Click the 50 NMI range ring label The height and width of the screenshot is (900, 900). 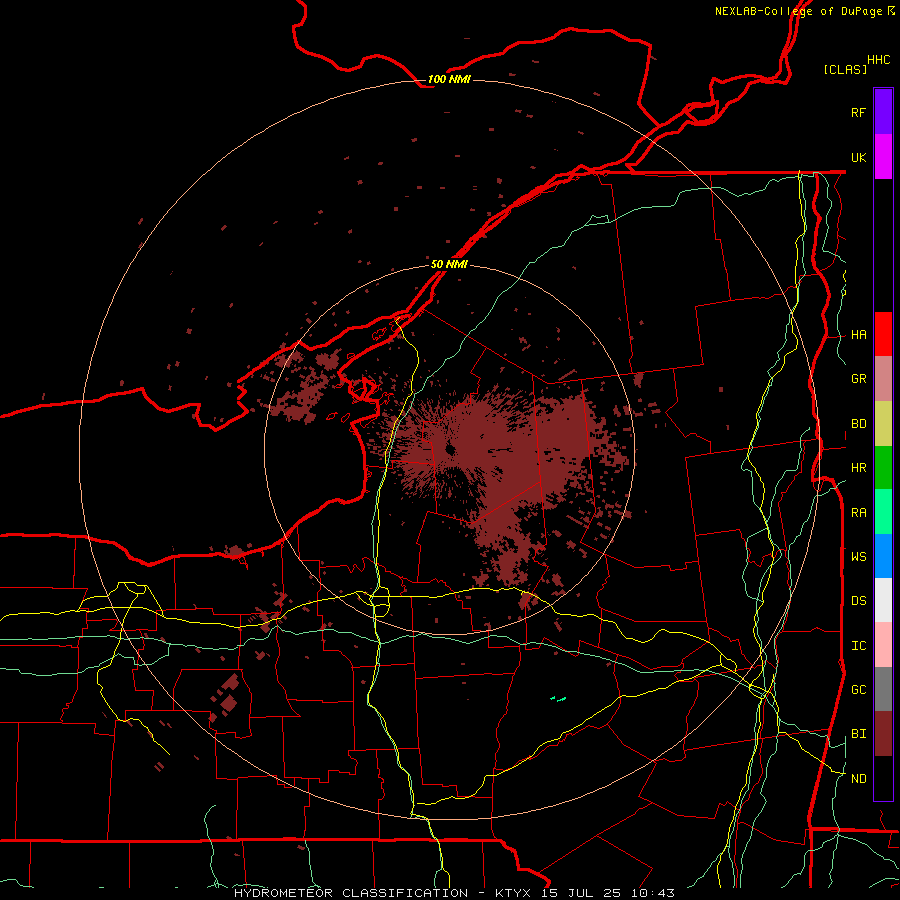[x=449, y=264]
